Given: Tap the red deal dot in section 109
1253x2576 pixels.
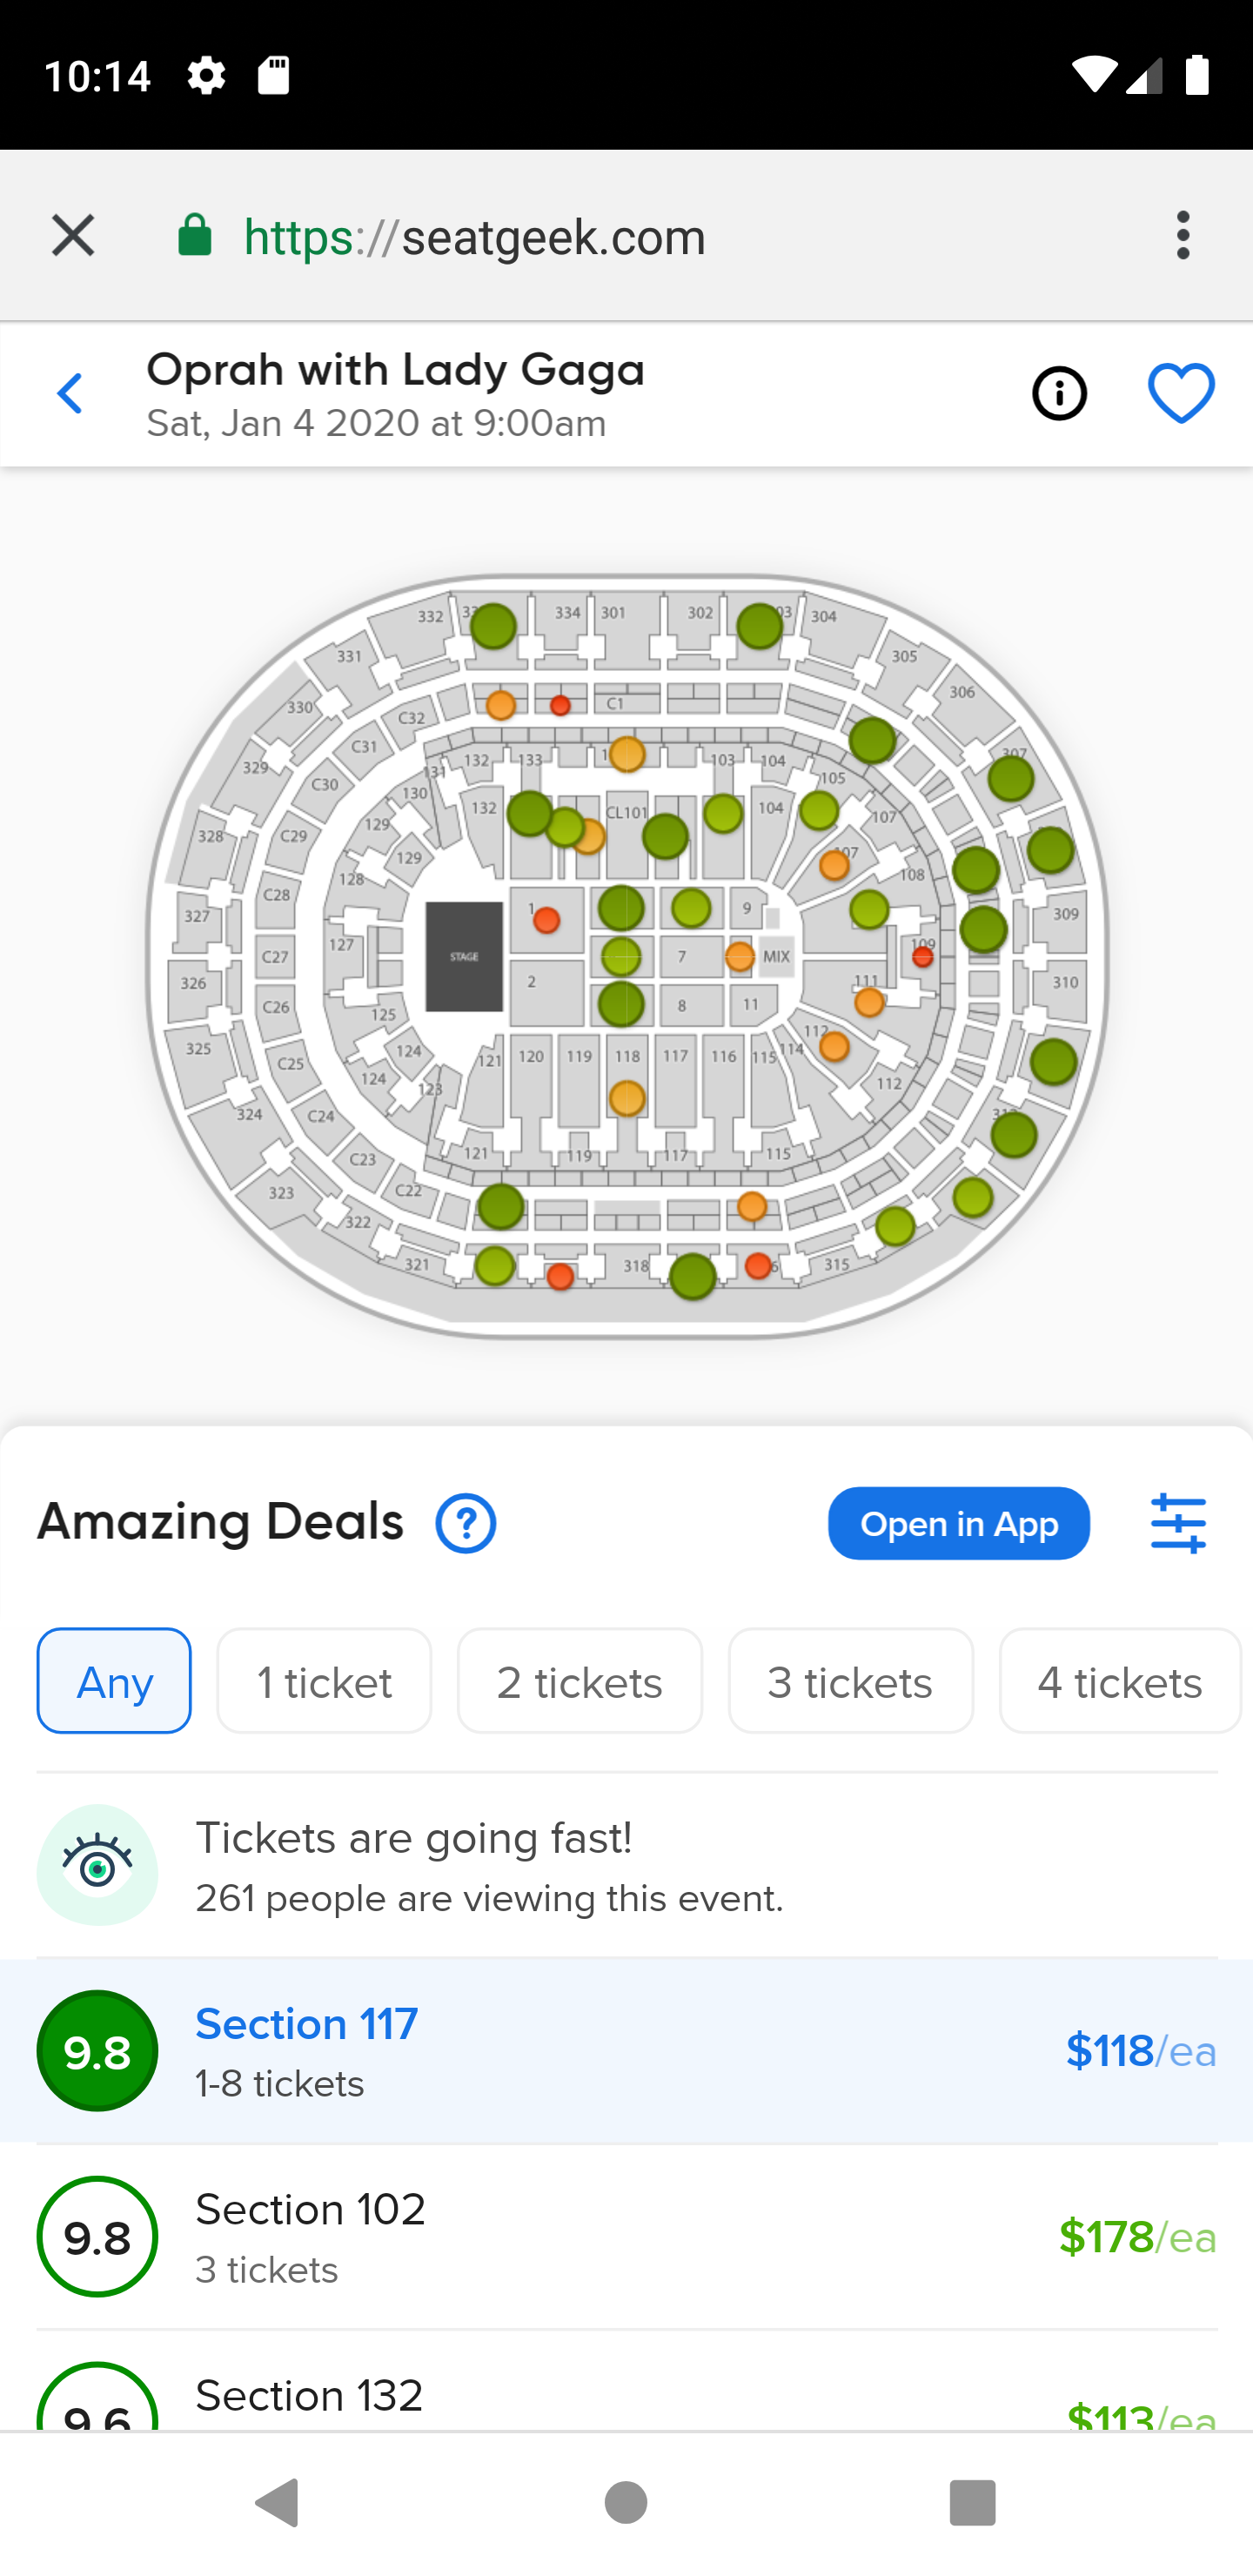Looking at the screenshot, I should (x=922, y=957).
